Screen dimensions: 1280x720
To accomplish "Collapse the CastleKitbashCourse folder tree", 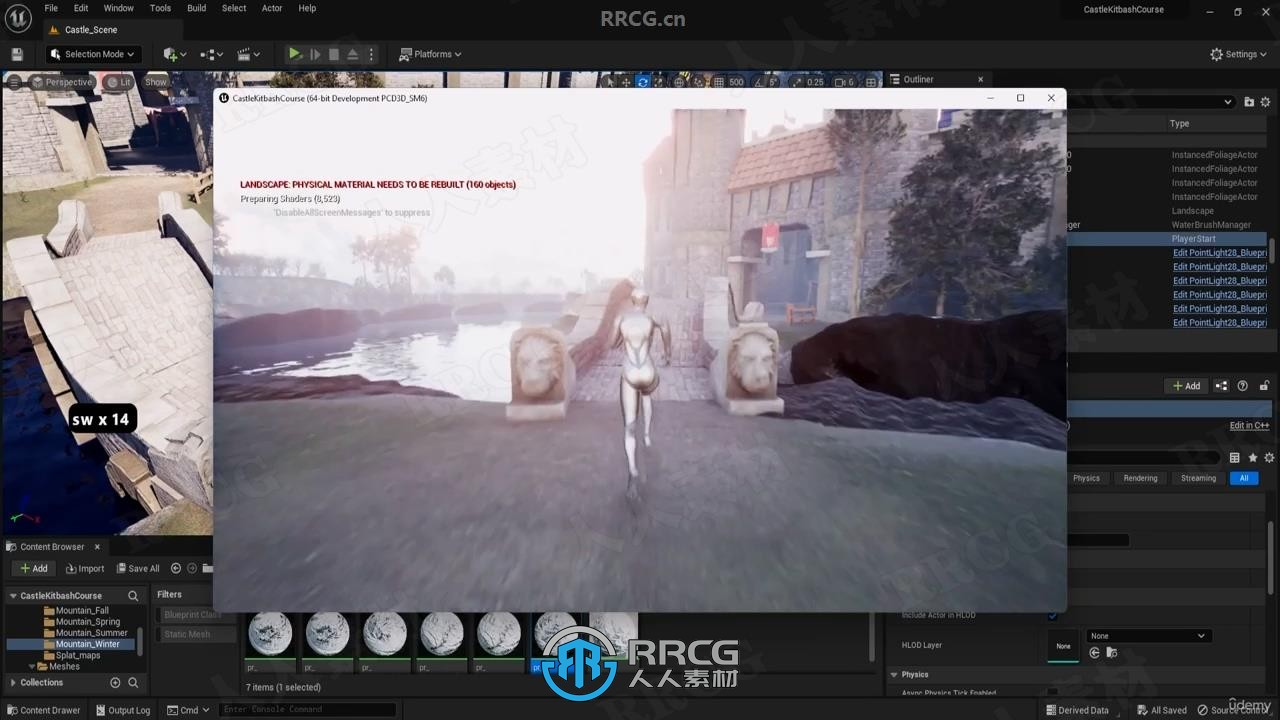I will point(13,596).
